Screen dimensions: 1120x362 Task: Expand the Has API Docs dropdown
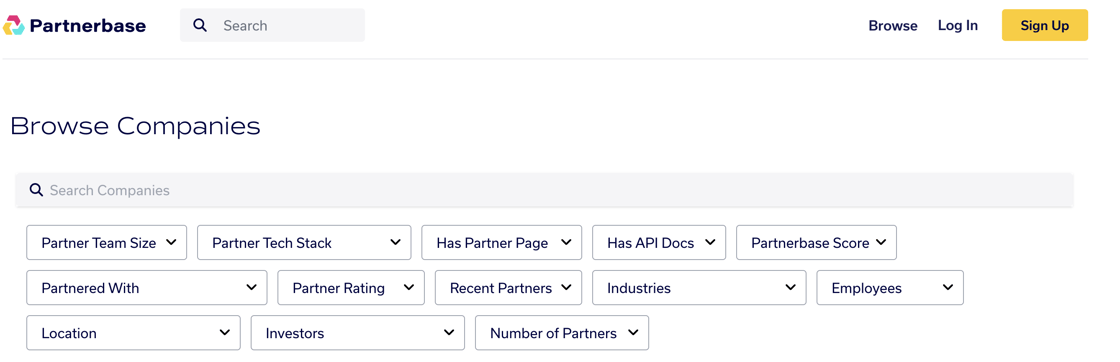[x=659, y=243]
